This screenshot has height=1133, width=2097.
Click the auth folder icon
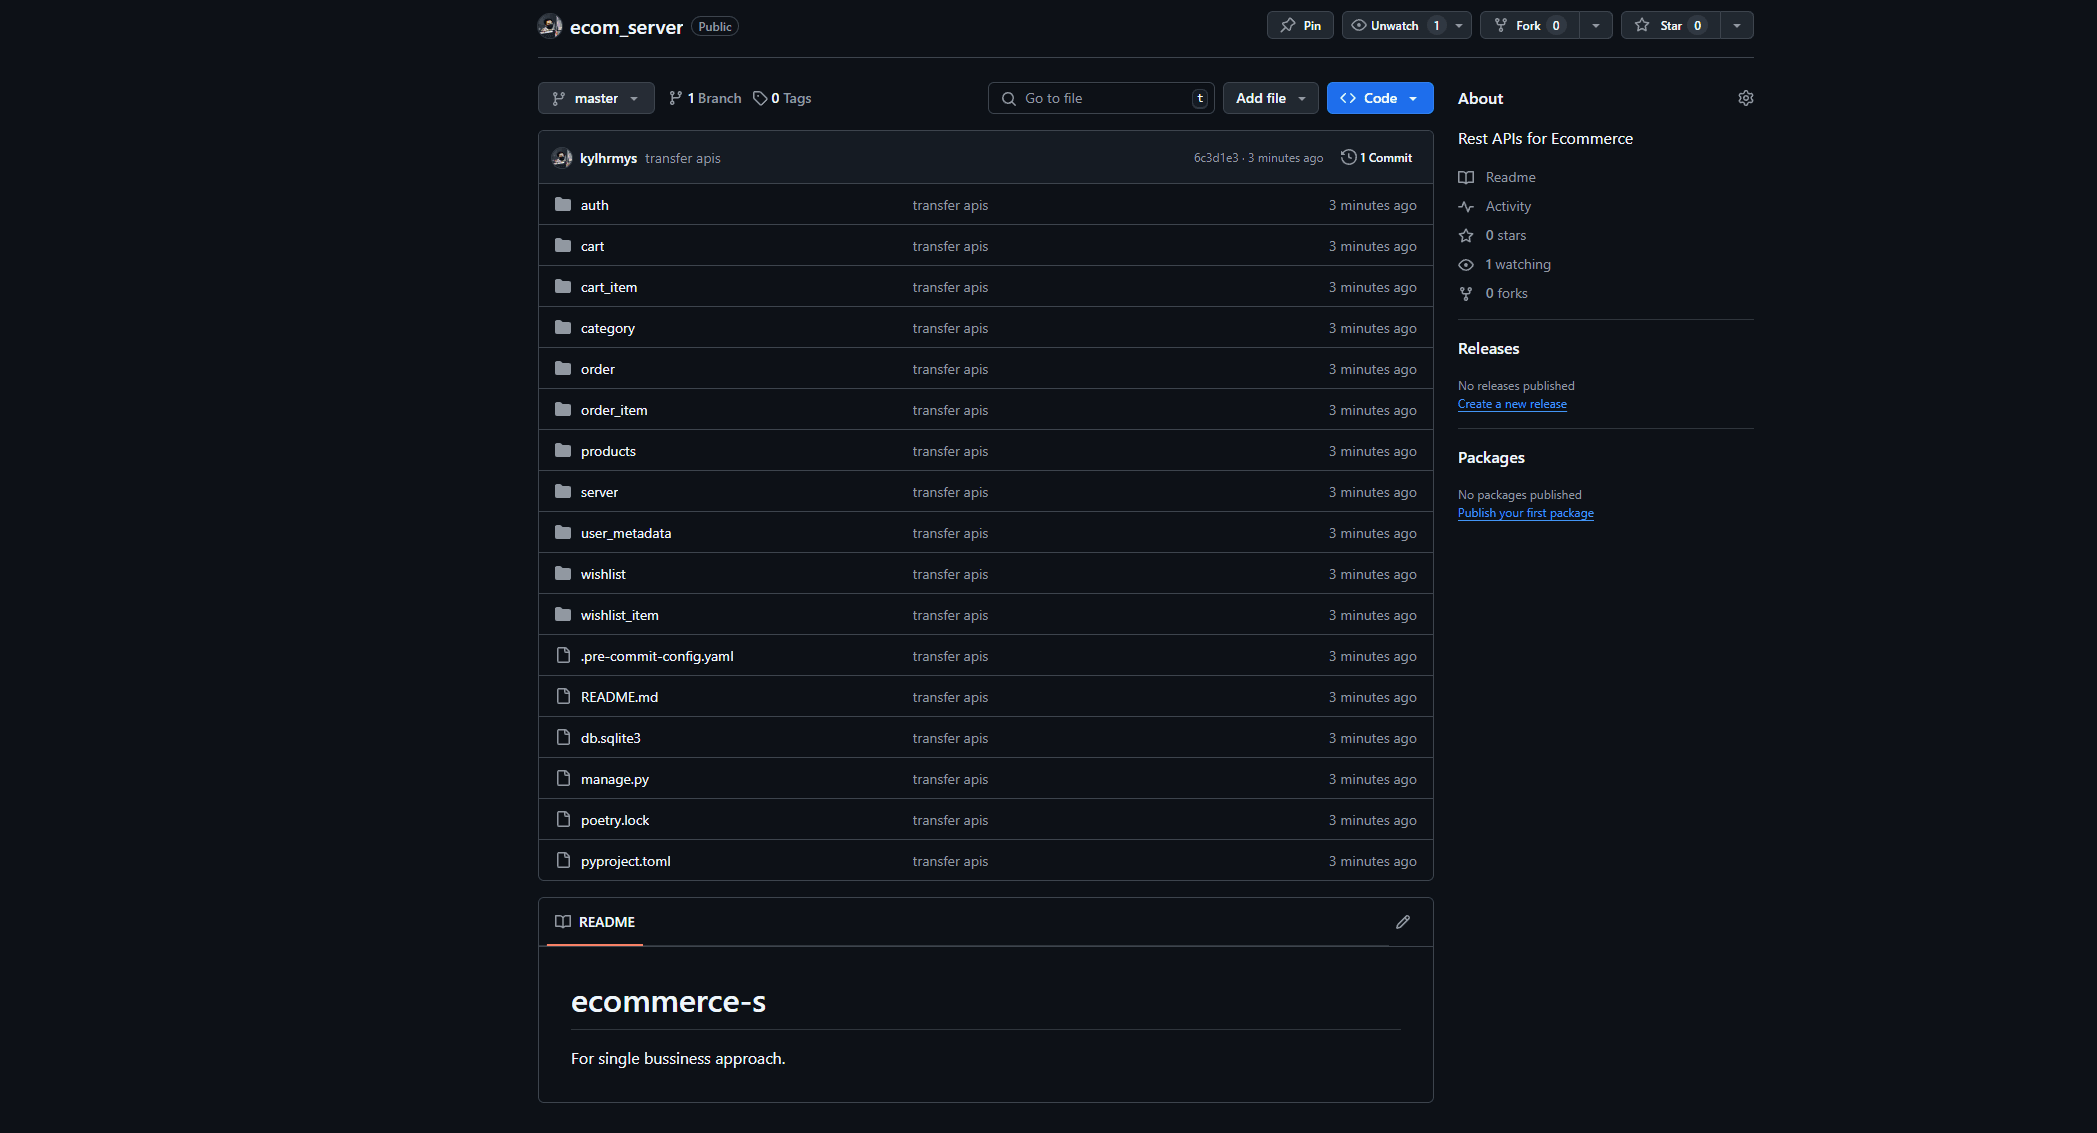click(563, 205)
